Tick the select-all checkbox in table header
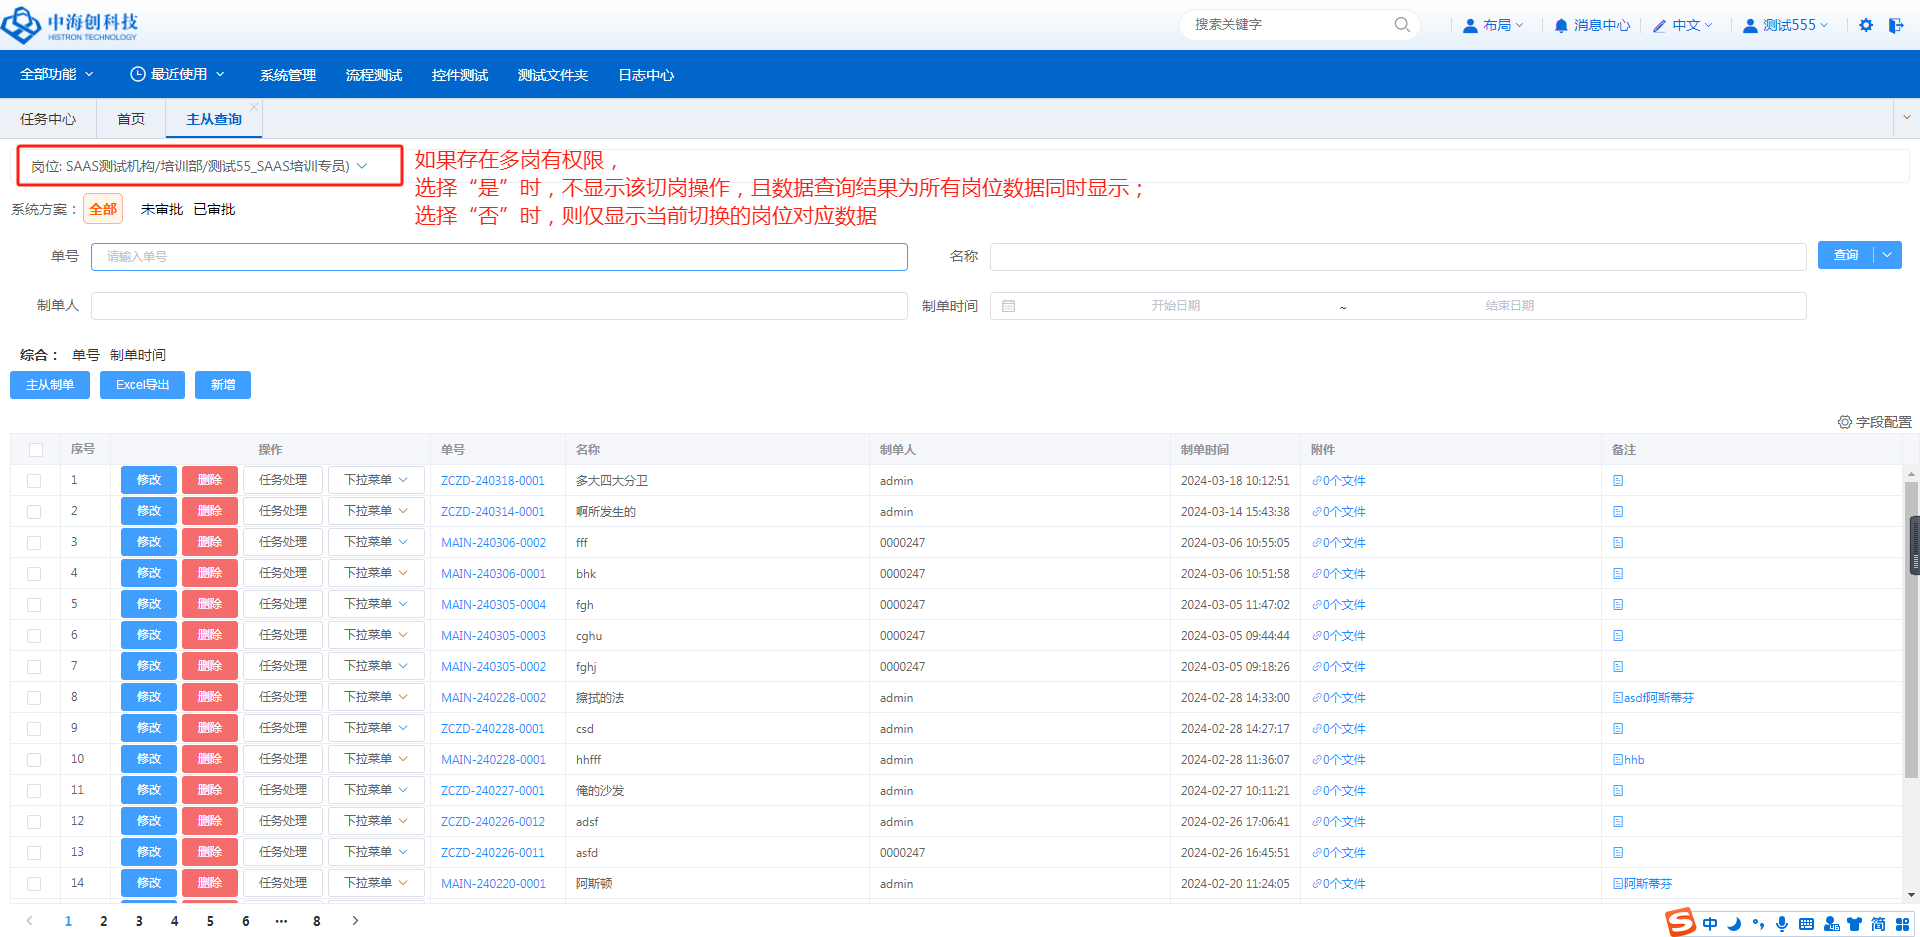 click(x=36, y=450)
